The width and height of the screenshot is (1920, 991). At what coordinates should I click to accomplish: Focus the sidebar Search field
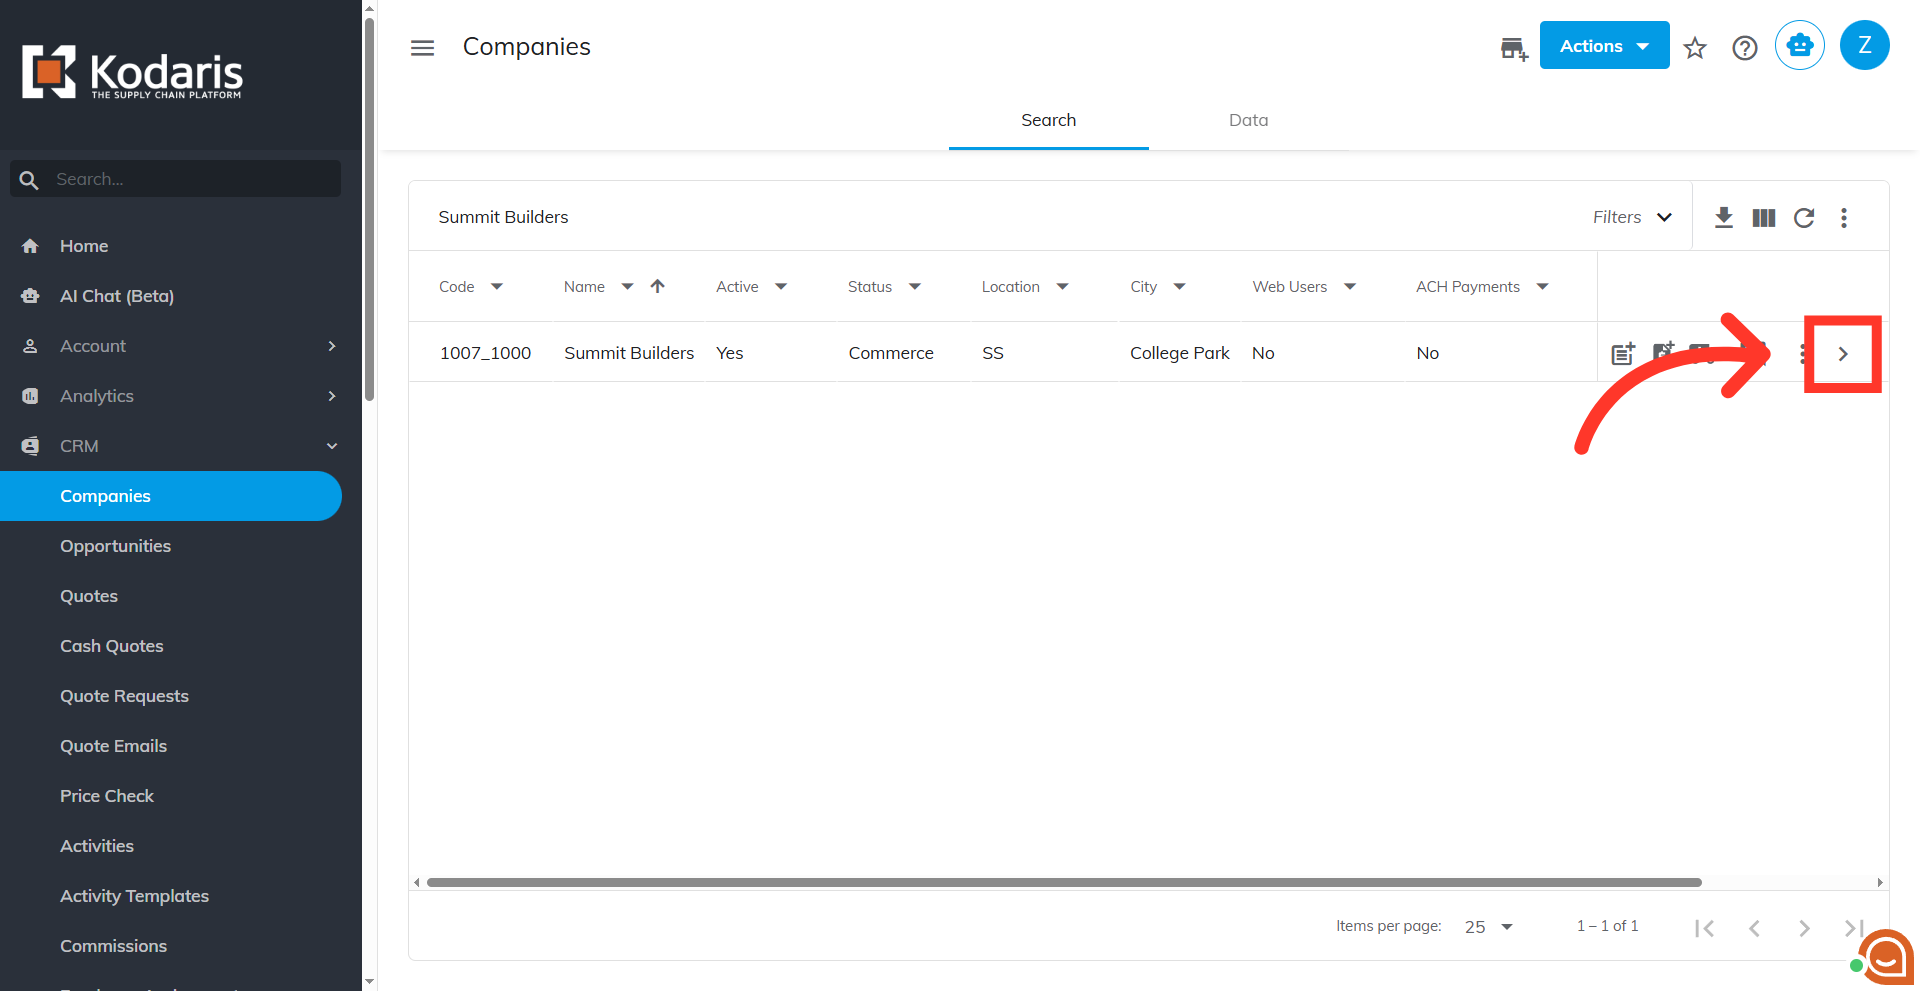point(176,179)
